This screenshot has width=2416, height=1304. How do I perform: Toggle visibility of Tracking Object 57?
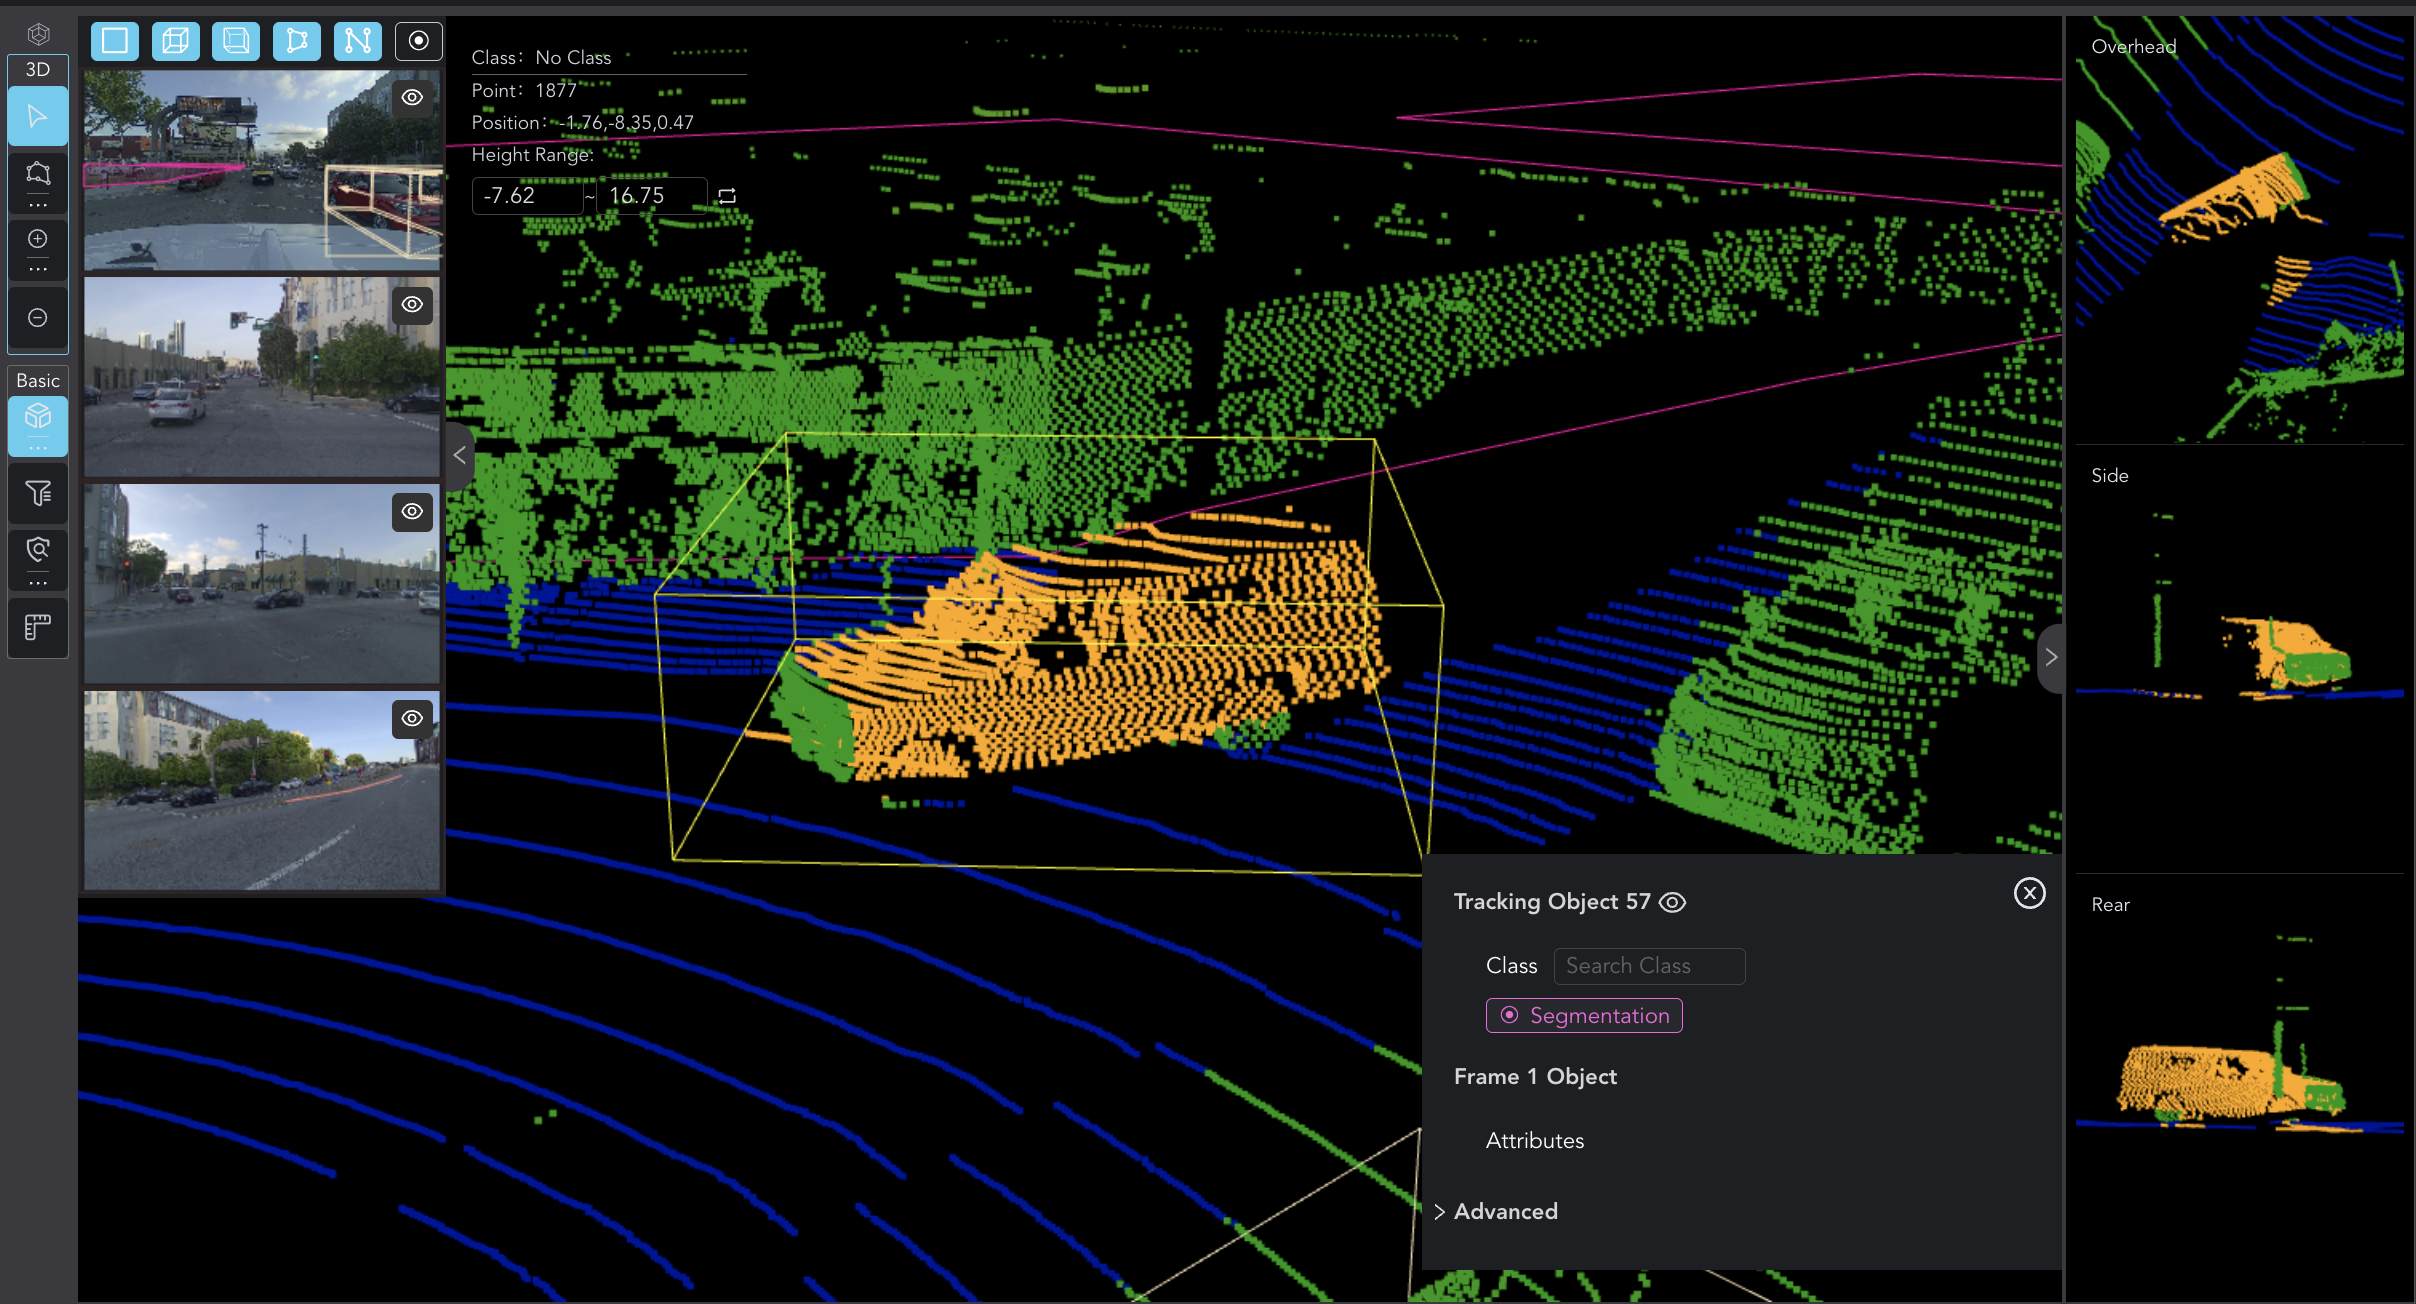pos(1672,902)
